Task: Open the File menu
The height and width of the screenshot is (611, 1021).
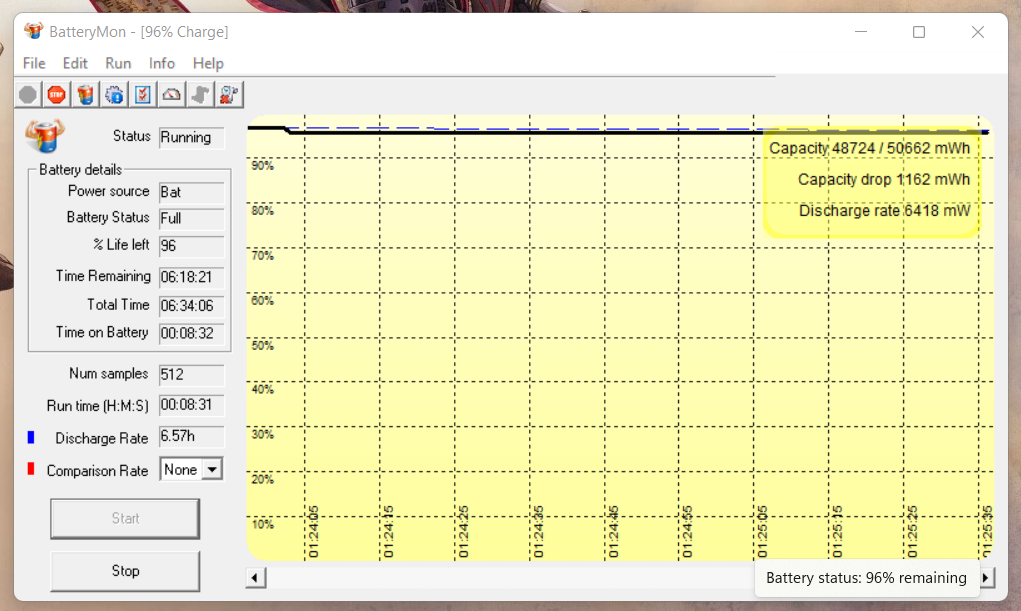Action: [34, 63]
